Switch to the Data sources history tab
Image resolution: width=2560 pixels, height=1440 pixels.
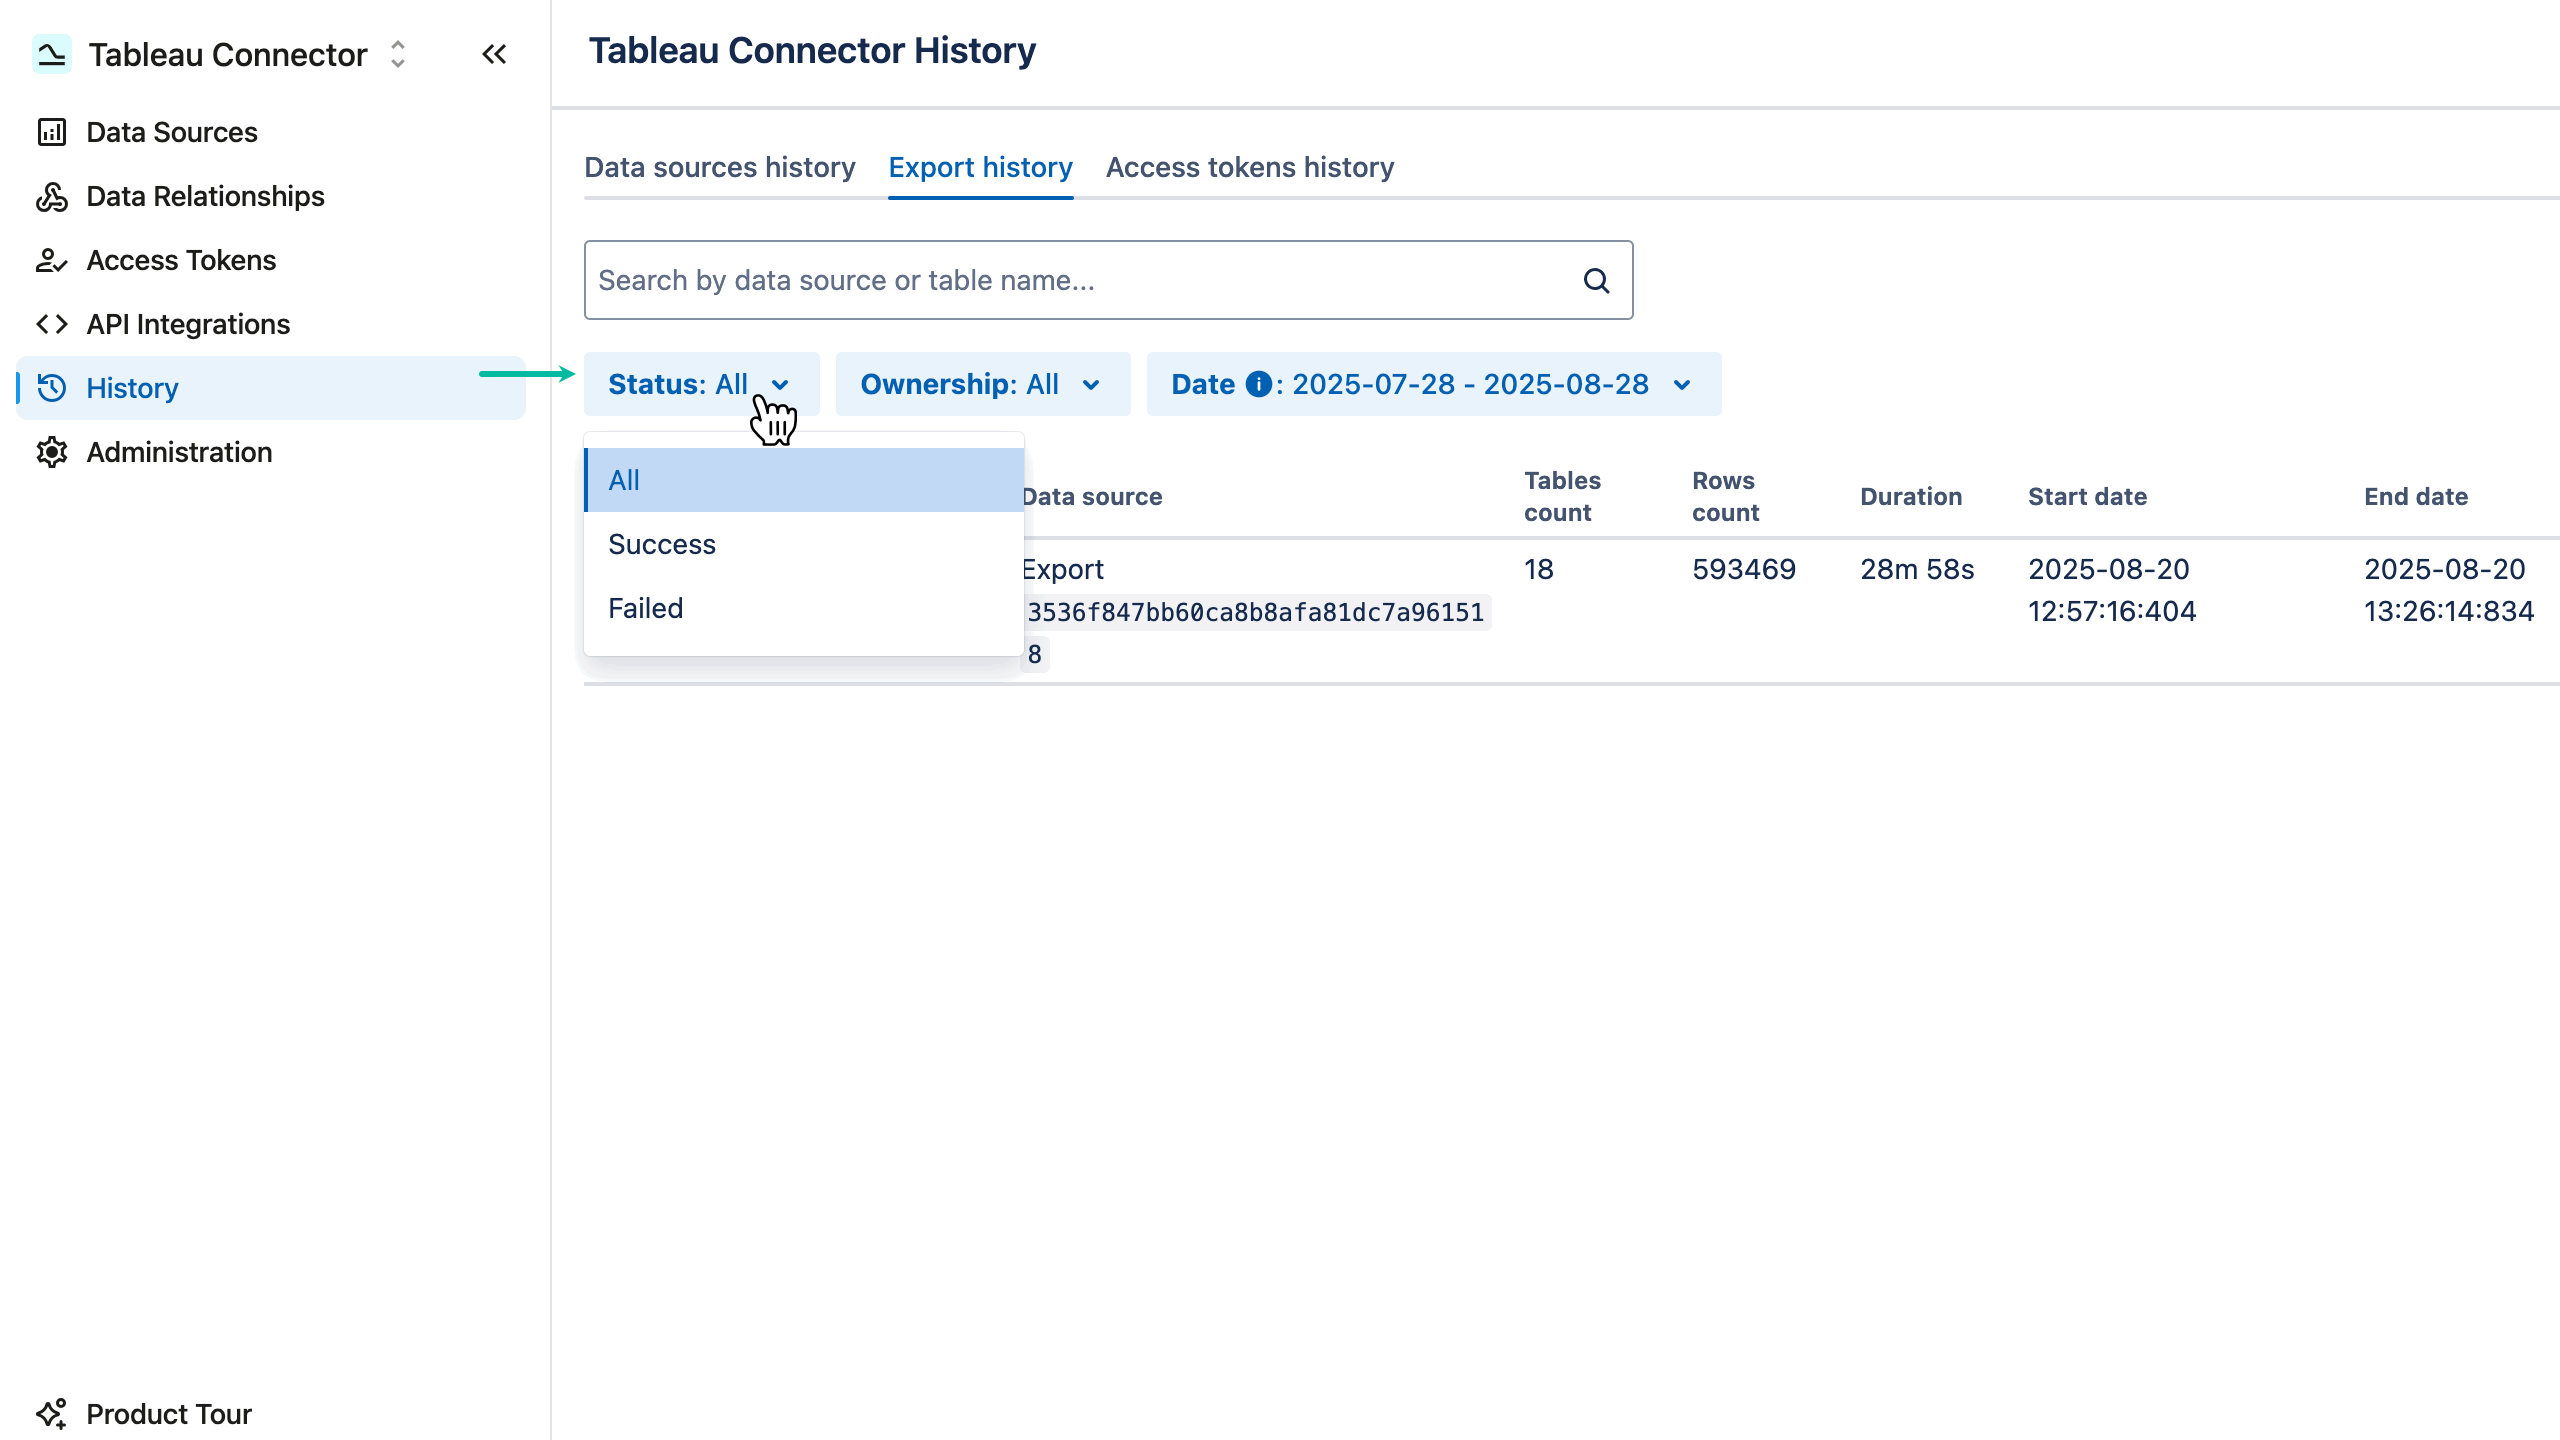pyautogui.click(x=719, y=167)
